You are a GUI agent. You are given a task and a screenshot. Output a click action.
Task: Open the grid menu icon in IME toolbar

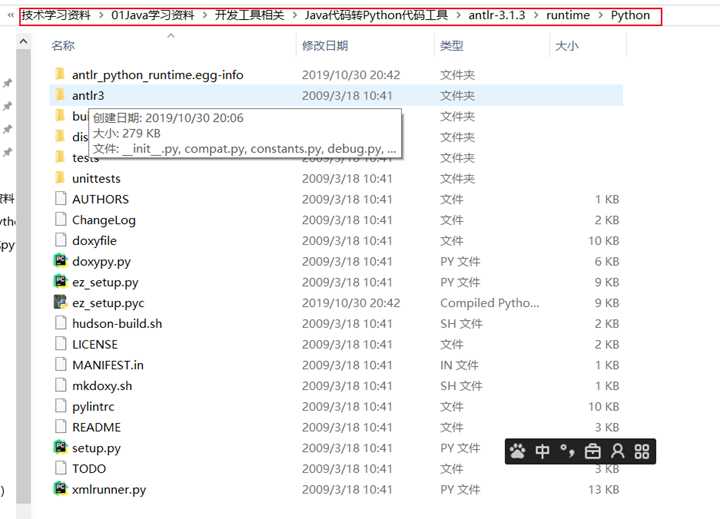coord(641,451)
